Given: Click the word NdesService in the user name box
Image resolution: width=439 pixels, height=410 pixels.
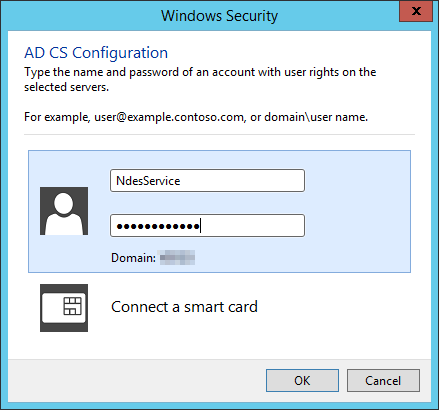Looking at the screenshot, I should (148, 181).
